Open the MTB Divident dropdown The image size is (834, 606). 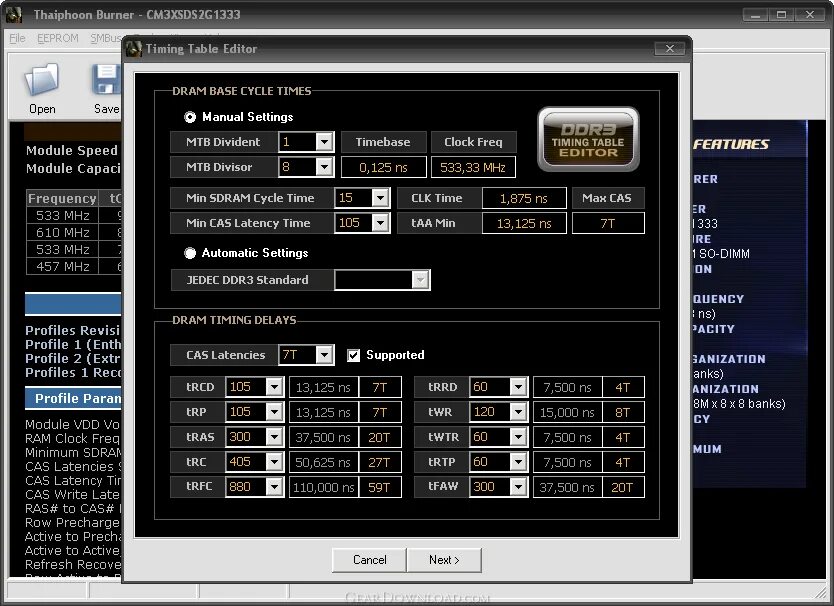click(x=324, y=142)
